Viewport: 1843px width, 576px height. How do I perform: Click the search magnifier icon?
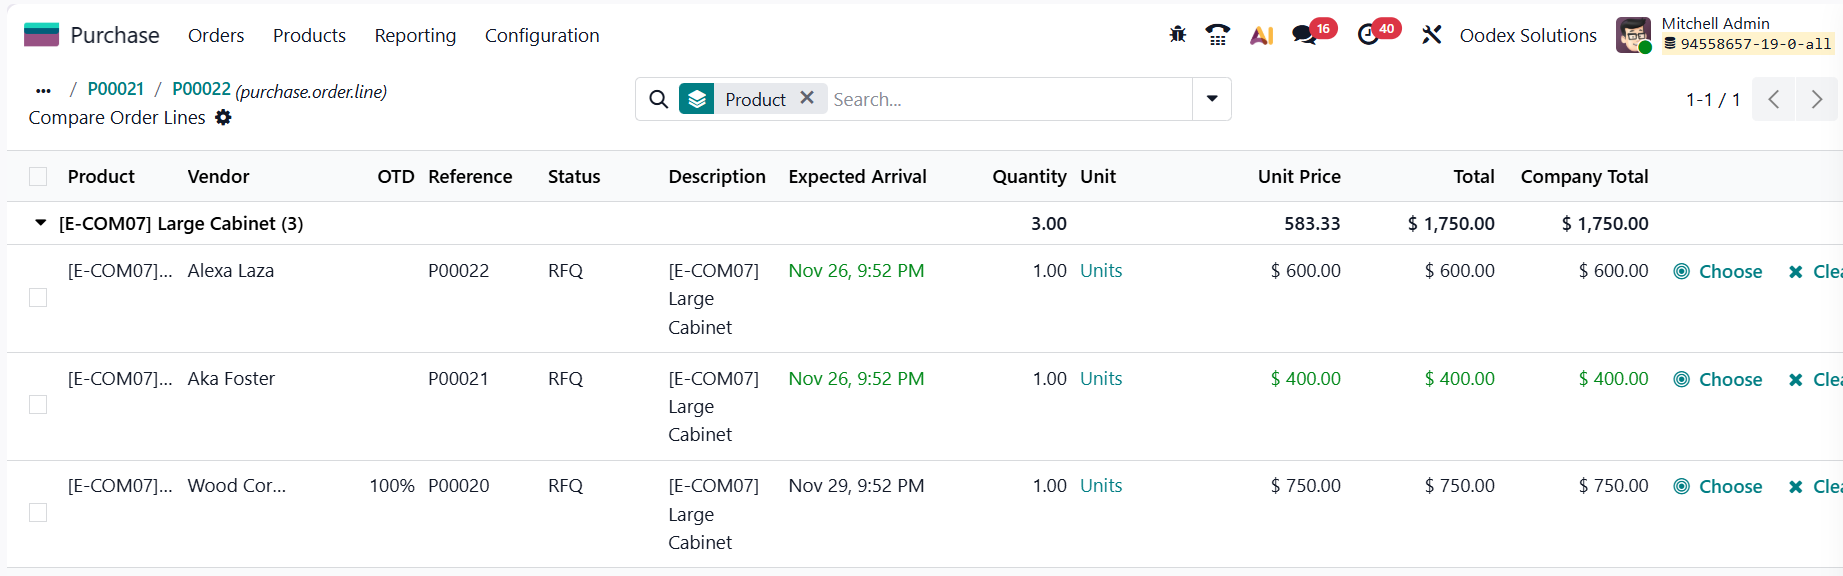coord(658,99)
